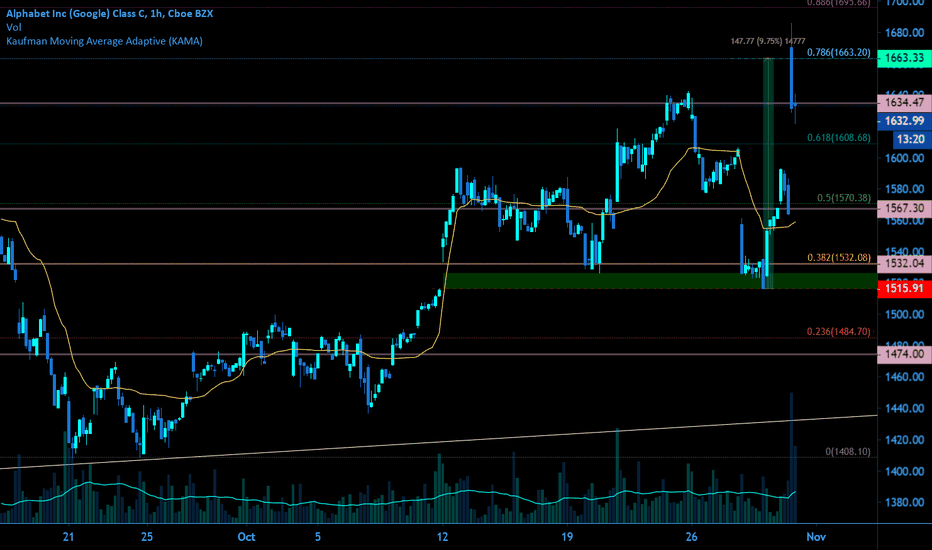Select the 1440.00 price scale value
Image resolution: width=932 pixels, height=550 pixels.
pos(905,408)
